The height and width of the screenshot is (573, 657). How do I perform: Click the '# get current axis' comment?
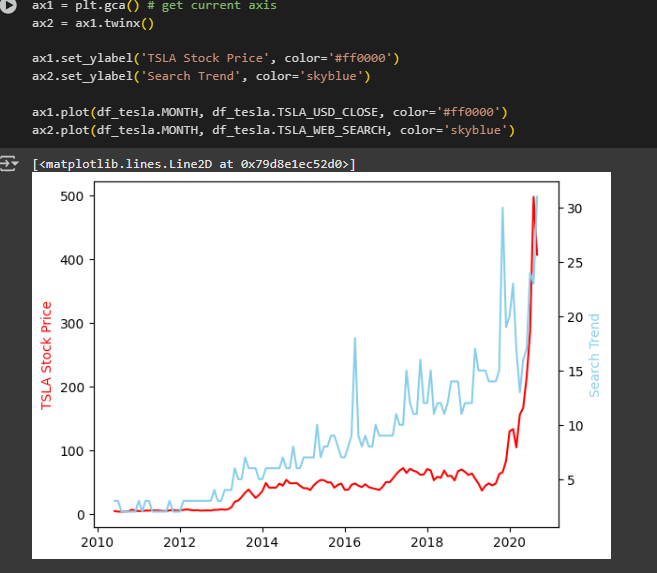(212, 5)
